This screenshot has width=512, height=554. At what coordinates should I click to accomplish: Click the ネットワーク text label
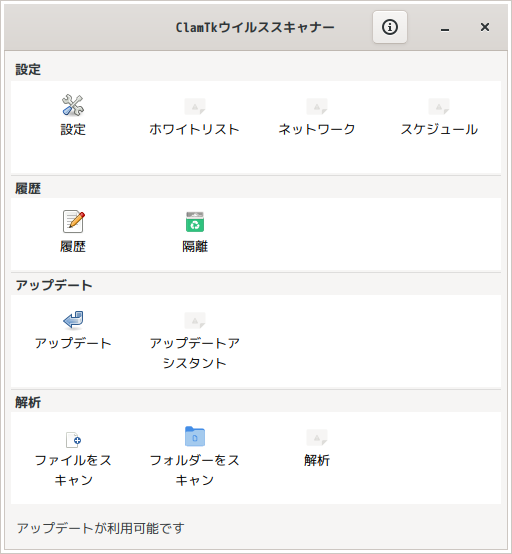317,129
